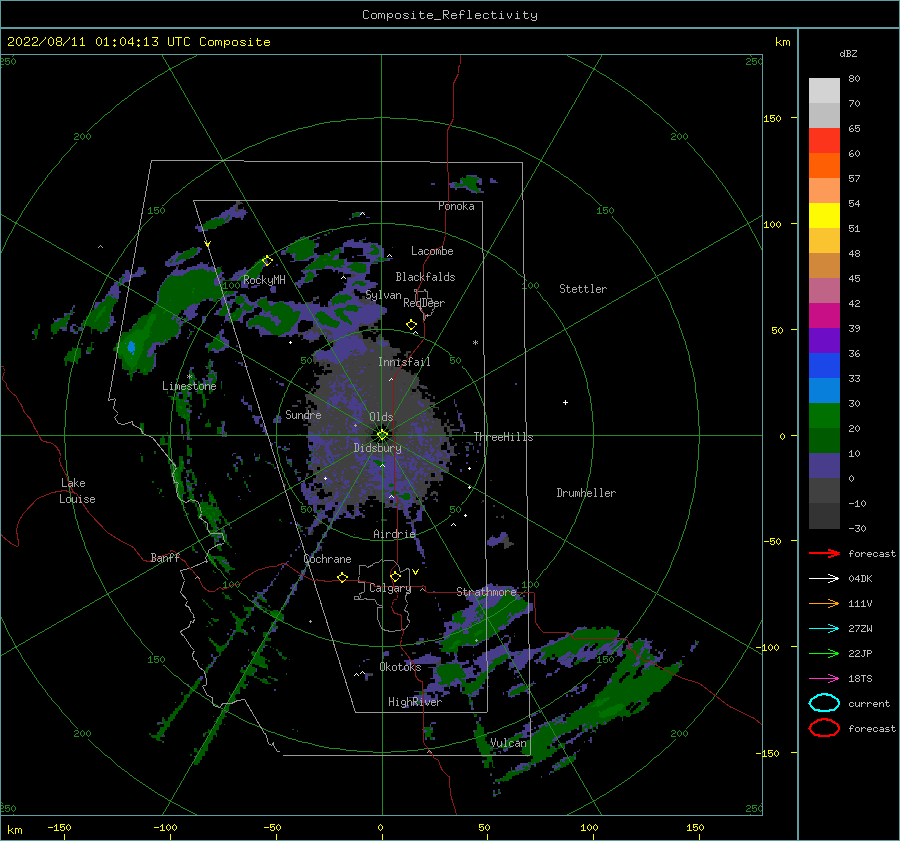Click the red forecast arrow legend icon
Image resolution: width=900 pixels, height=841 pixels.
pyautogui.click(x=824, y=553)
